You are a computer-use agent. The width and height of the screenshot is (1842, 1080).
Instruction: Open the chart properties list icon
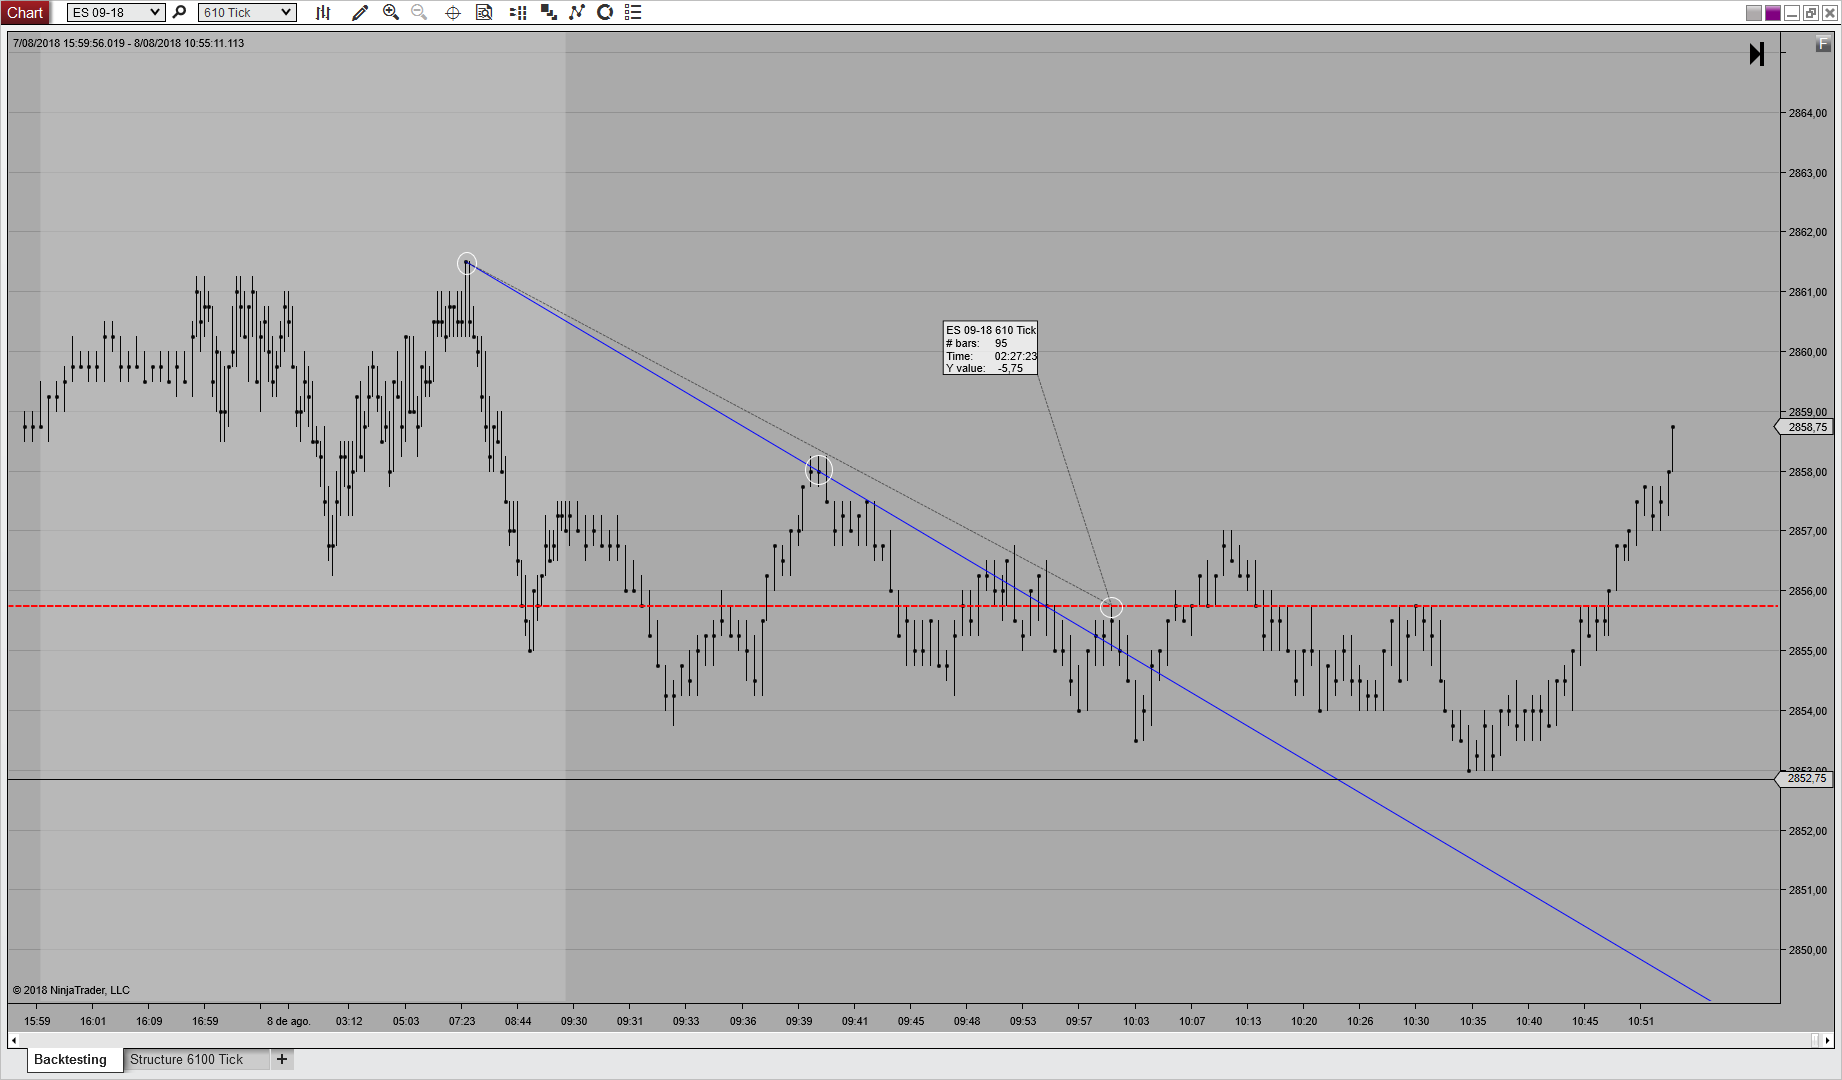click(x=633, y=12)
